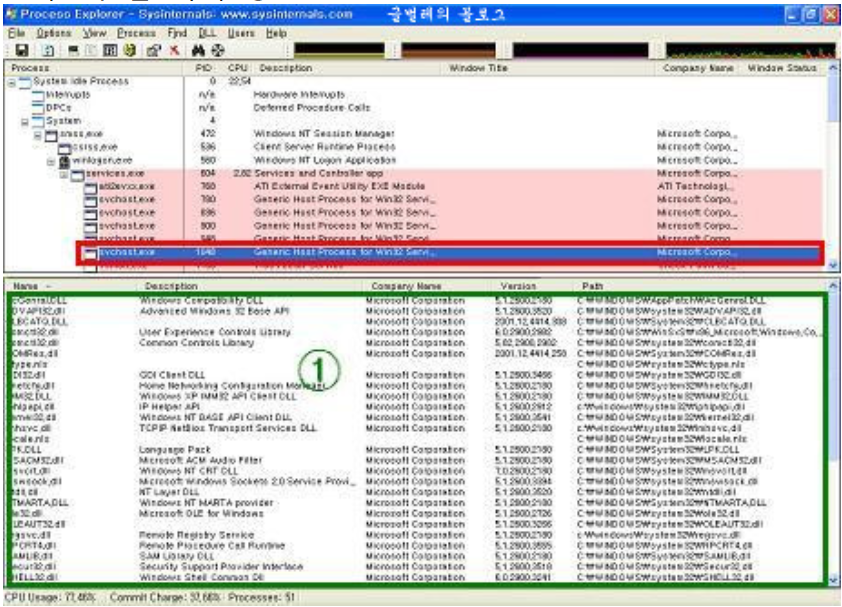Open the process Properties toolbar icon

click(154, 50)
